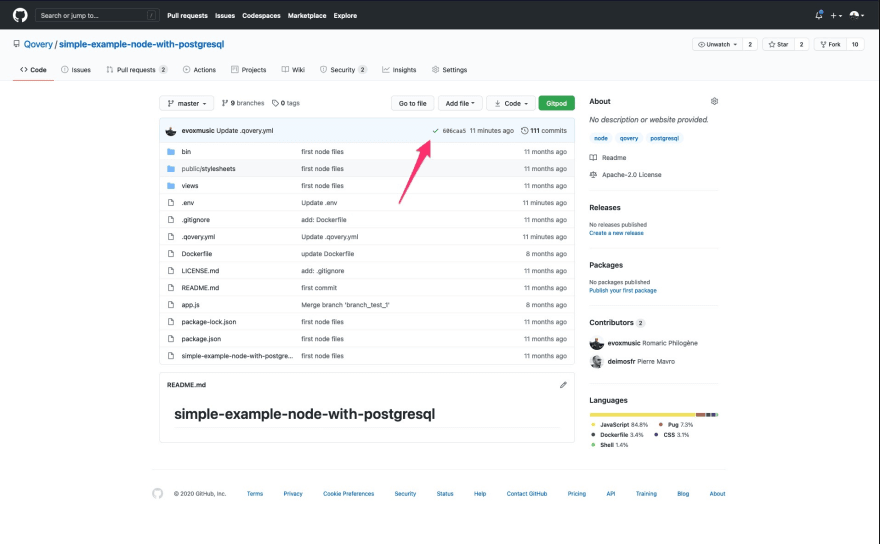Click the yellow JavaScript language bar segment

pos(642,415)
